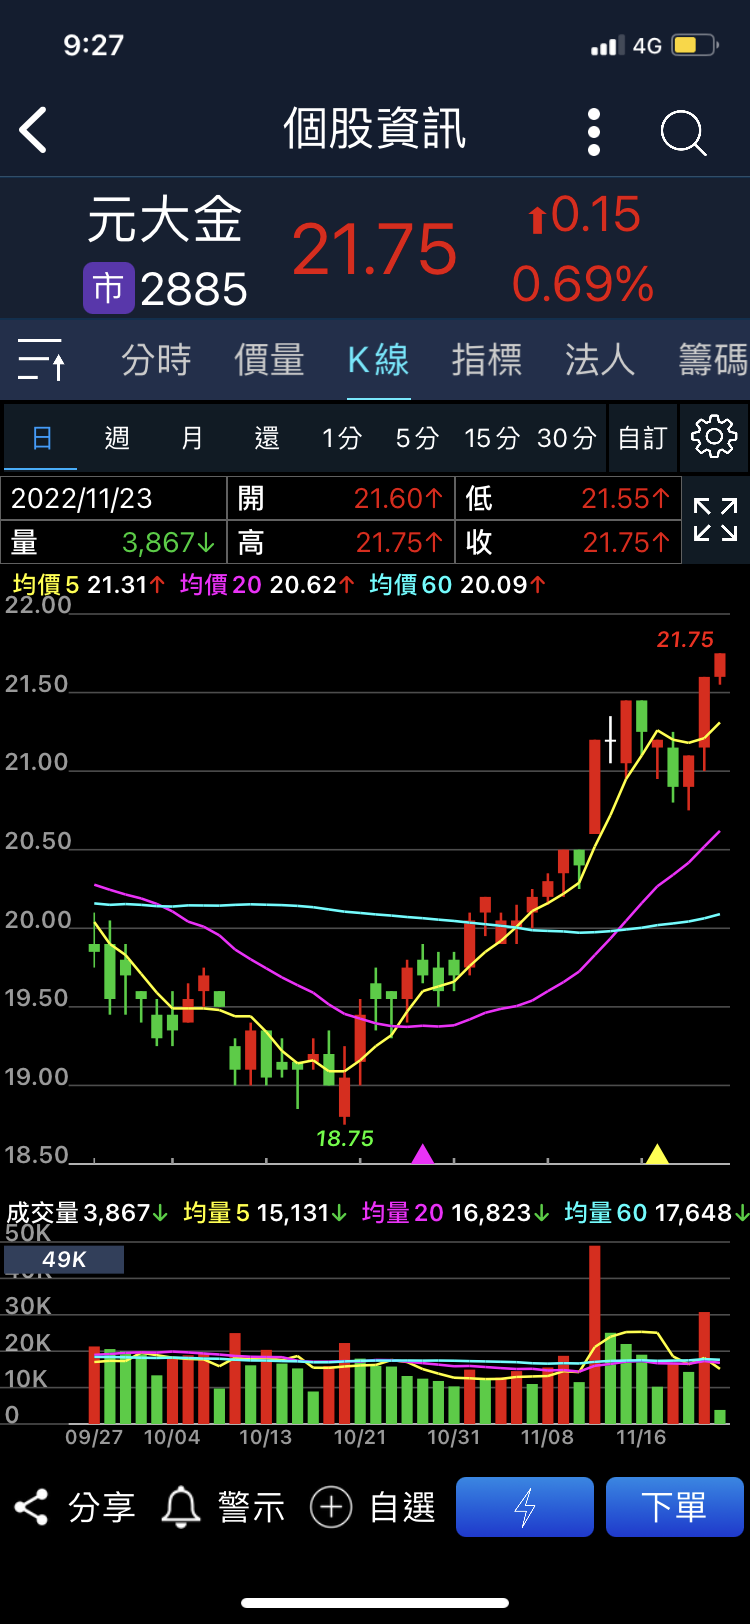The height and width of the screenshot is (1624, 750).
Task: Select the 30分 interval
Action: (x=567, y=438)
